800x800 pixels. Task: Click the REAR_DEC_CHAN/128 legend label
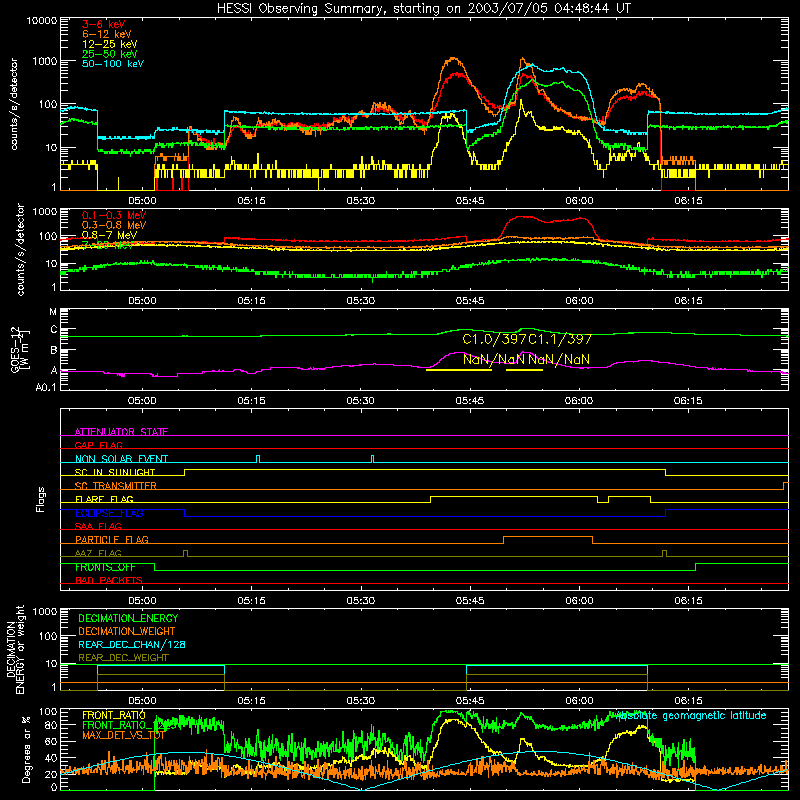132,645
